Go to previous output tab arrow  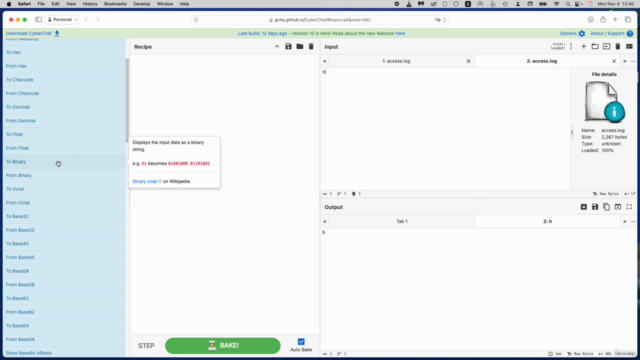click(x=325, y=221)
